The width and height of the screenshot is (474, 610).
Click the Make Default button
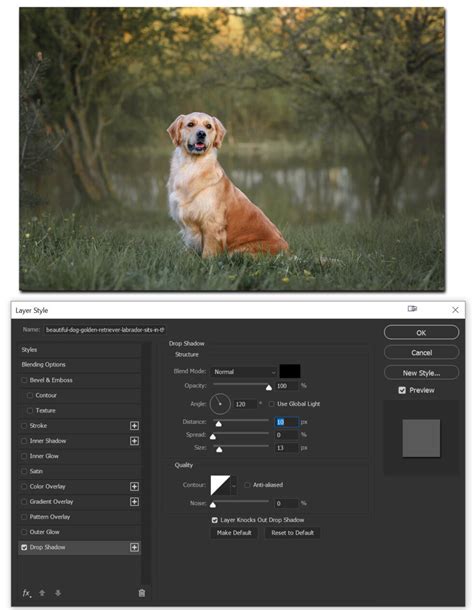pyautogui.click(x=234, y=533)
